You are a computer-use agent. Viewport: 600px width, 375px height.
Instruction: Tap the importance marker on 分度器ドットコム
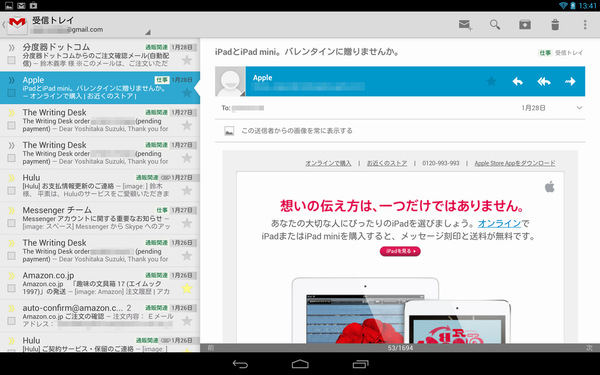[x=11, y=47]
